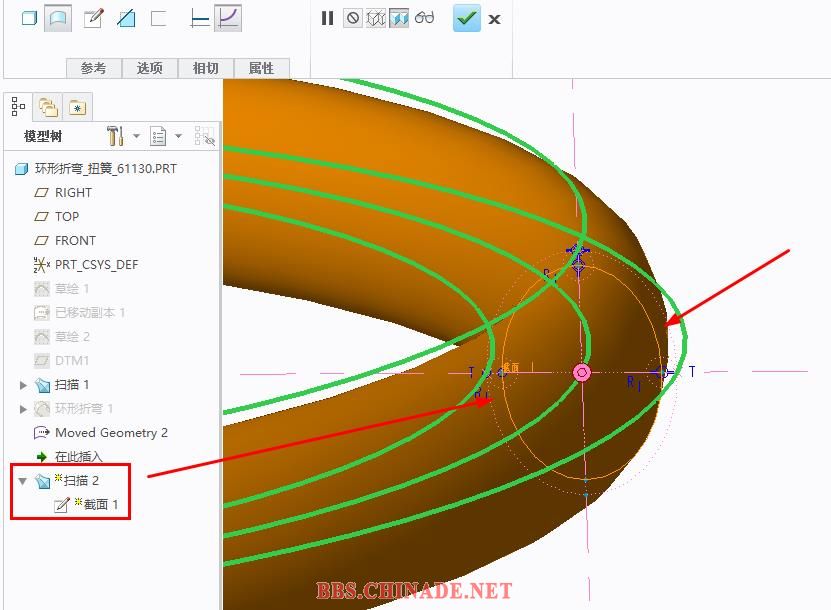Collapse the 扫描 2 tree node
This screenshot has height=610, width=831.
click(x=23, y=481)
